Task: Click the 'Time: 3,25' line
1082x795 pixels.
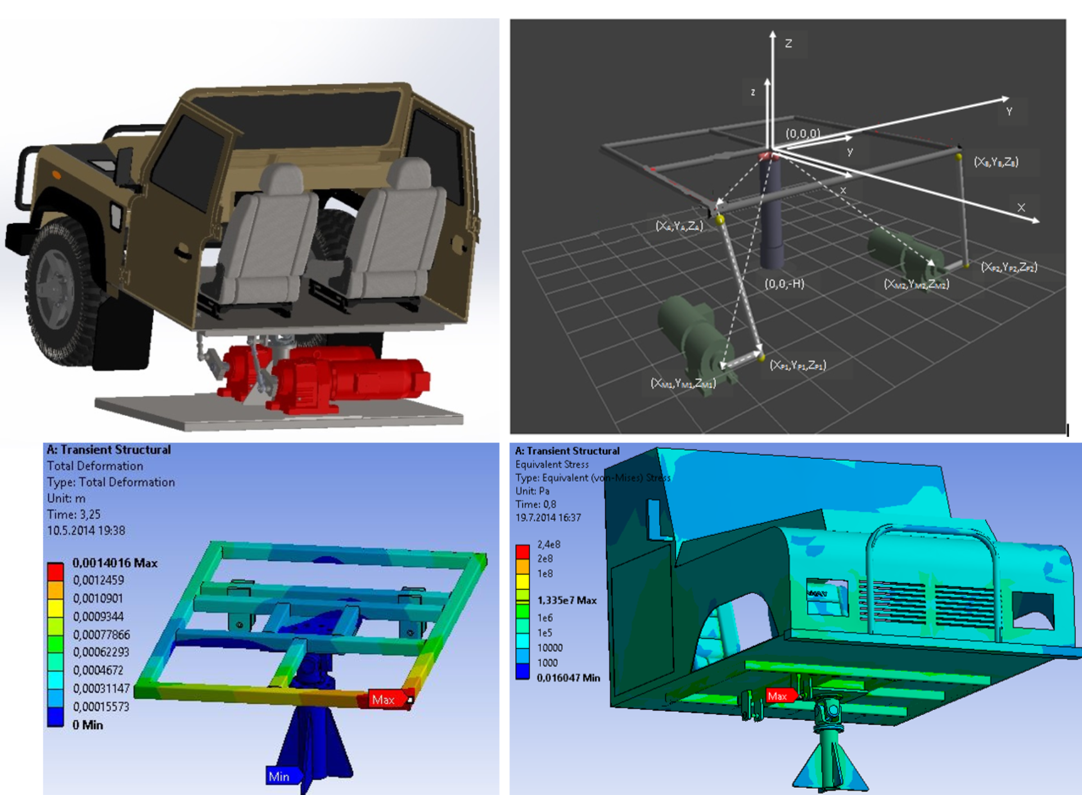Action: click(74, 514)
